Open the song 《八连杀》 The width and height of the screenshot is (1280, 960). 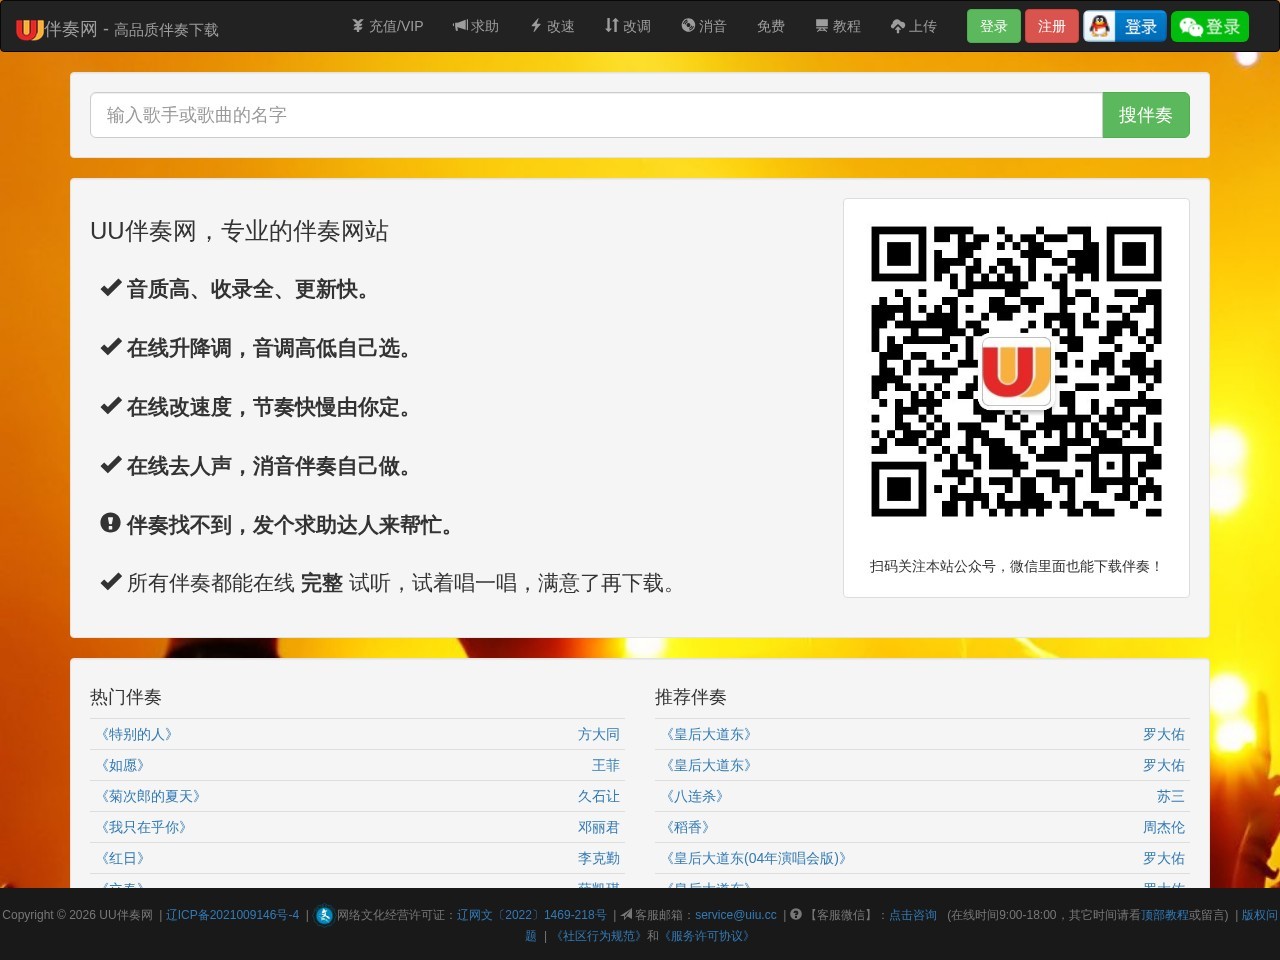(695, 796)
